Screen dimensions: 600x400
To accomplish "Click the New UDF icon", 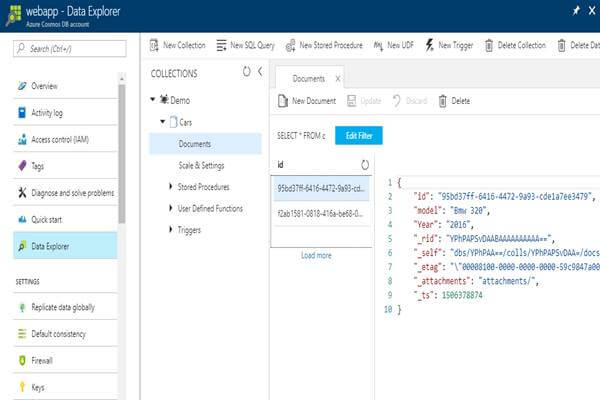I will (378, 46).
